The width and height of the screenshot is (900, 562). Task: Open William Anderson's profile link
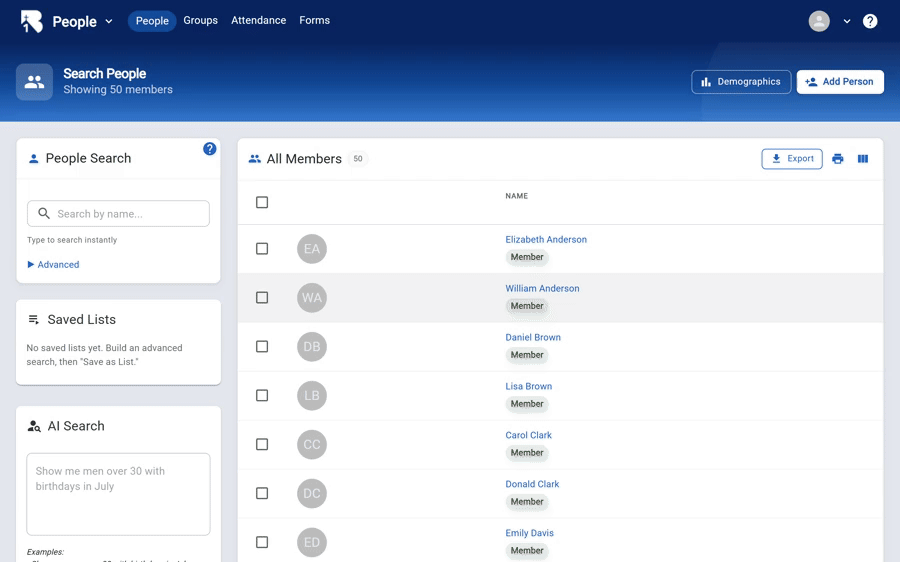coord(542,288)
